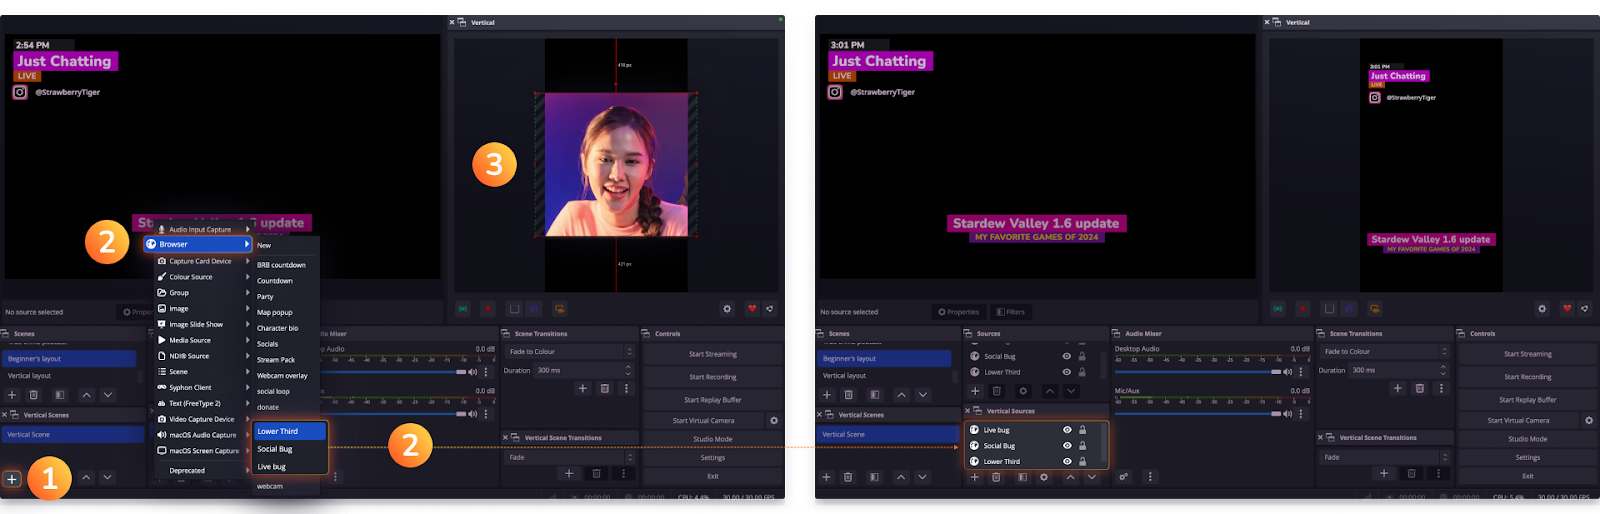Move source down in right window Sources toolbar
The height and width of the screenshot is (514, 1600).
tap(1071, 391)
